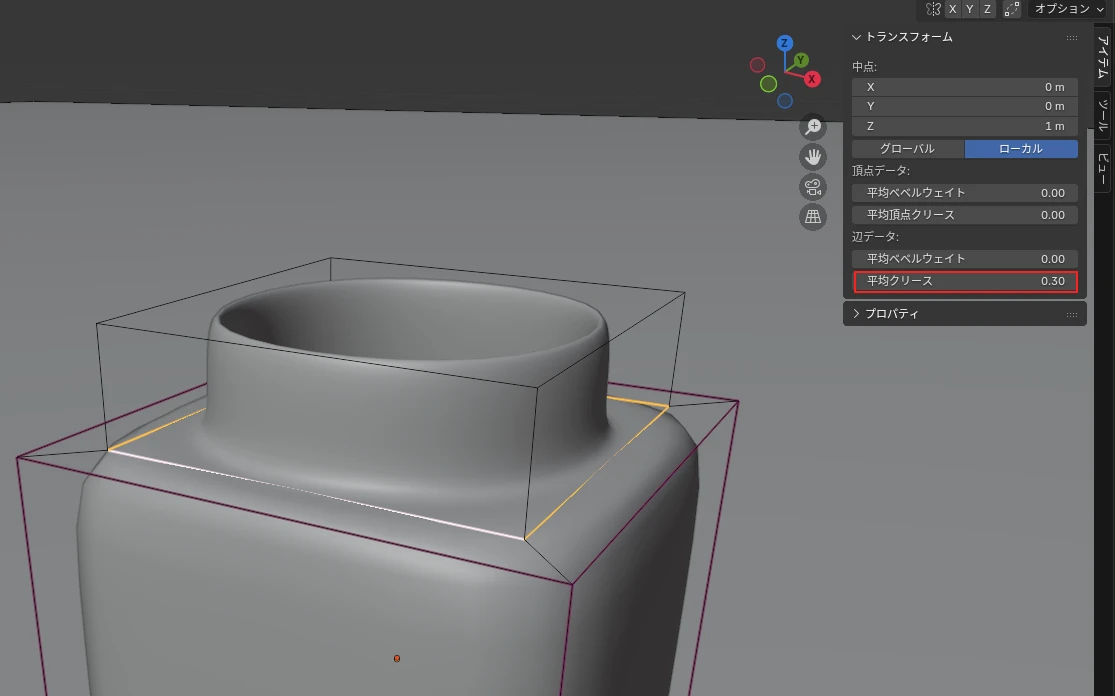This screenshot has height=696, width=1115.
Task: Click the pan view hand icon
Action: (813, 157)
